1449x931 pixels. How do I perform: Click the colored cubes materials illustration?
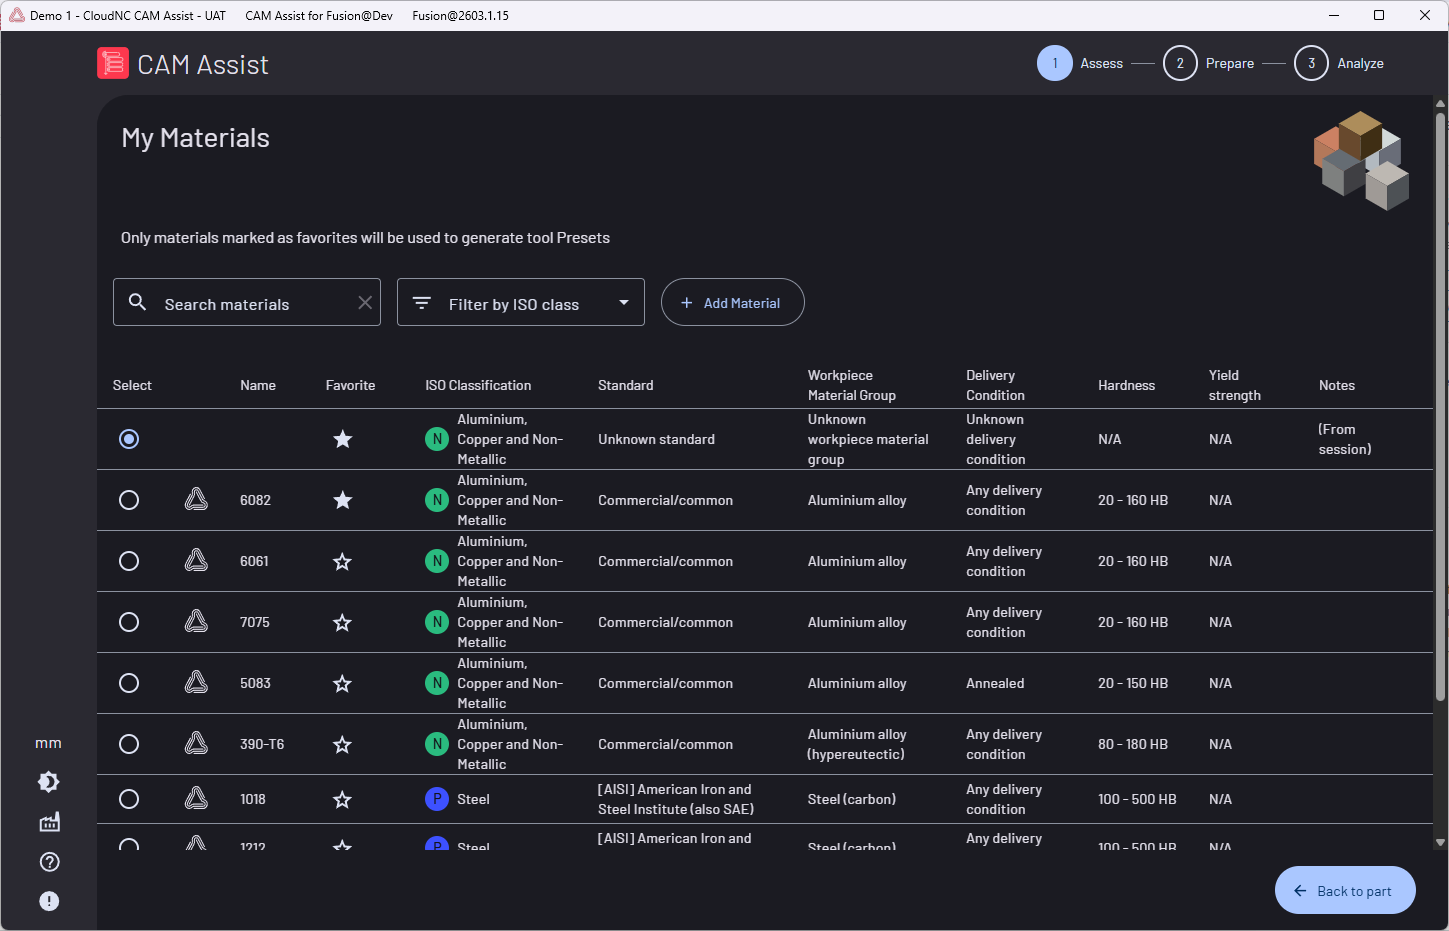pyautogui.click(x=1361, y=160)
